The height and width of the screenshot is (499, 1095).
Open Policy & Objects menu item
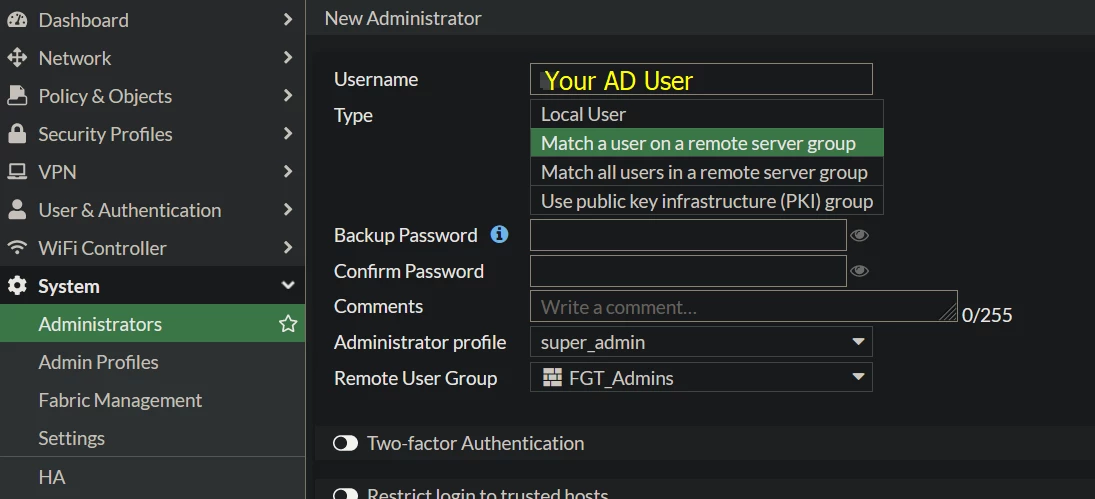[152, 96]
